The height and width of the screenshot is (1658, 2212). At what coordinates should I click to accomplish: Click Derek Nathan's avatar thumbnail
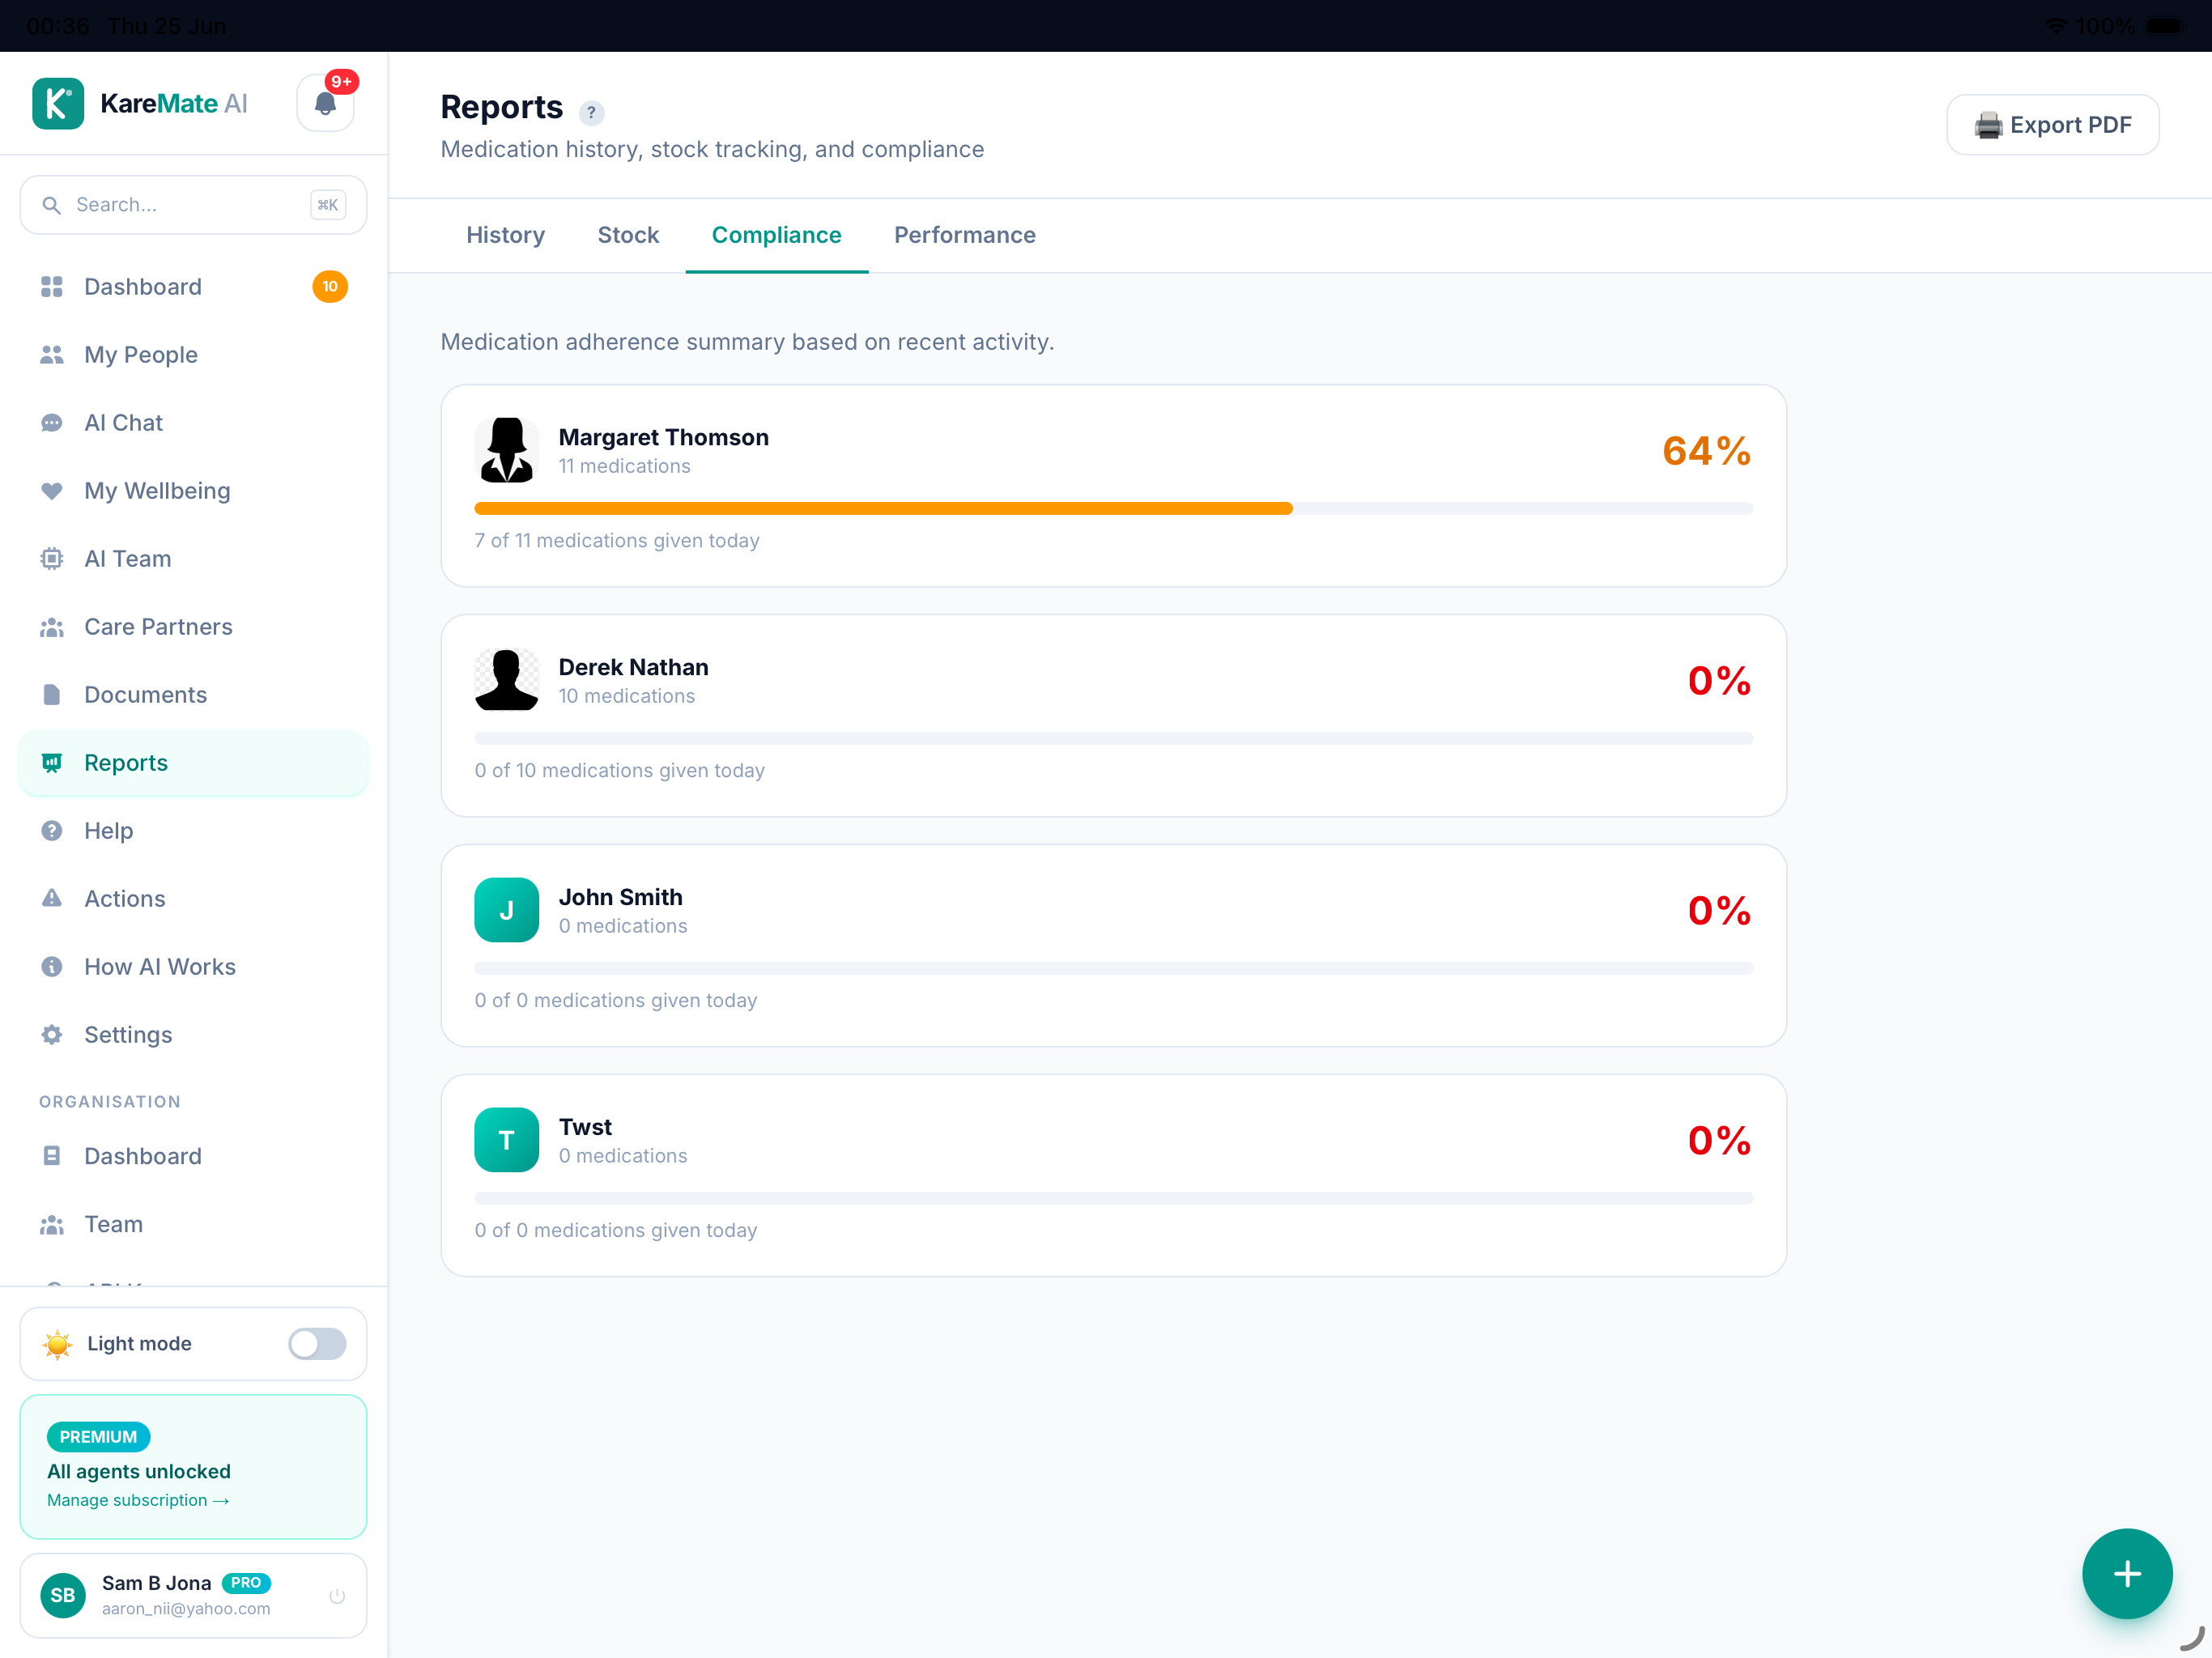[x=506, y=680]
